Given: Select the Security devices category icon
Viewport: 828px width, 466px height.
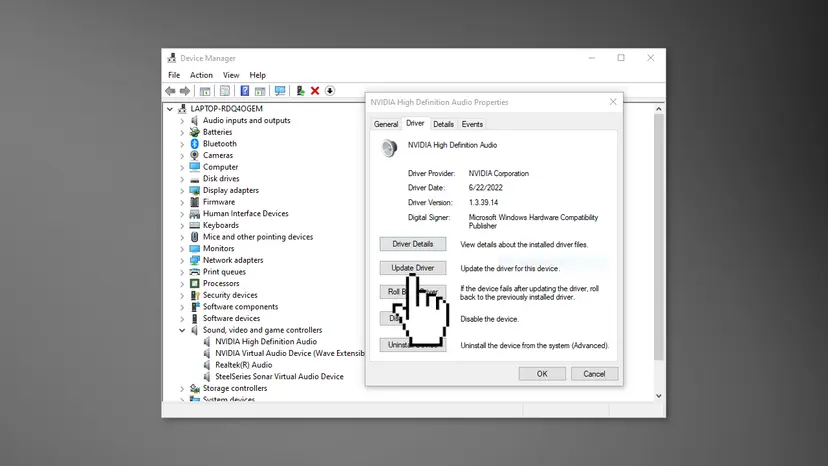Looking at the screenshot, I should 194,295.
